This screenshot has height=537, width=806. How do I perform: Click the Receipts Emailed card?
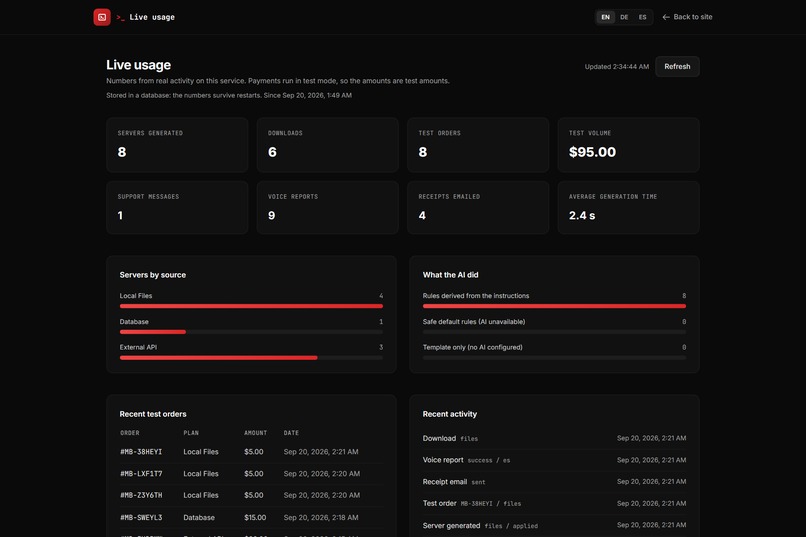(478, 207)
